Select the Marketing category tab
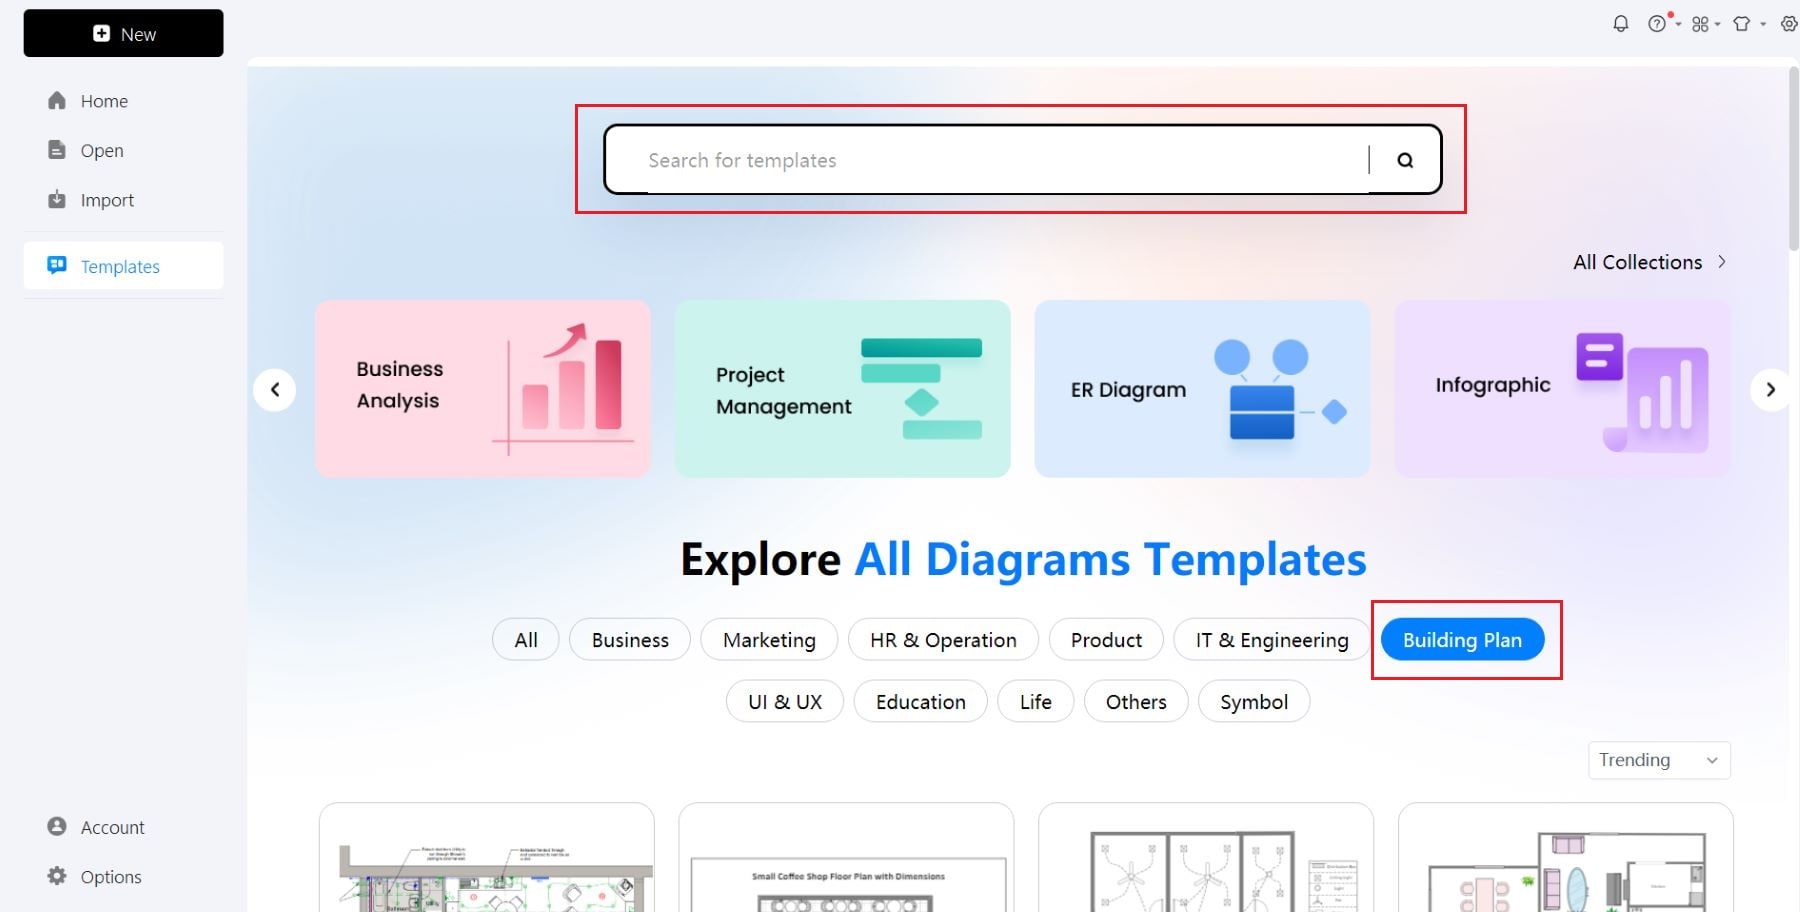 click(x=769, y=640)
